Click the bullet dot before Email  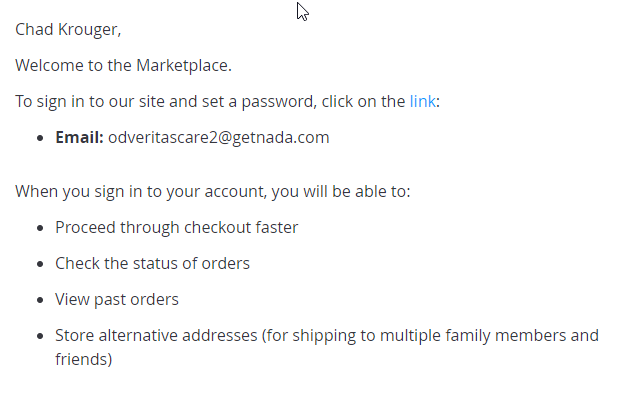pos(40,138)
